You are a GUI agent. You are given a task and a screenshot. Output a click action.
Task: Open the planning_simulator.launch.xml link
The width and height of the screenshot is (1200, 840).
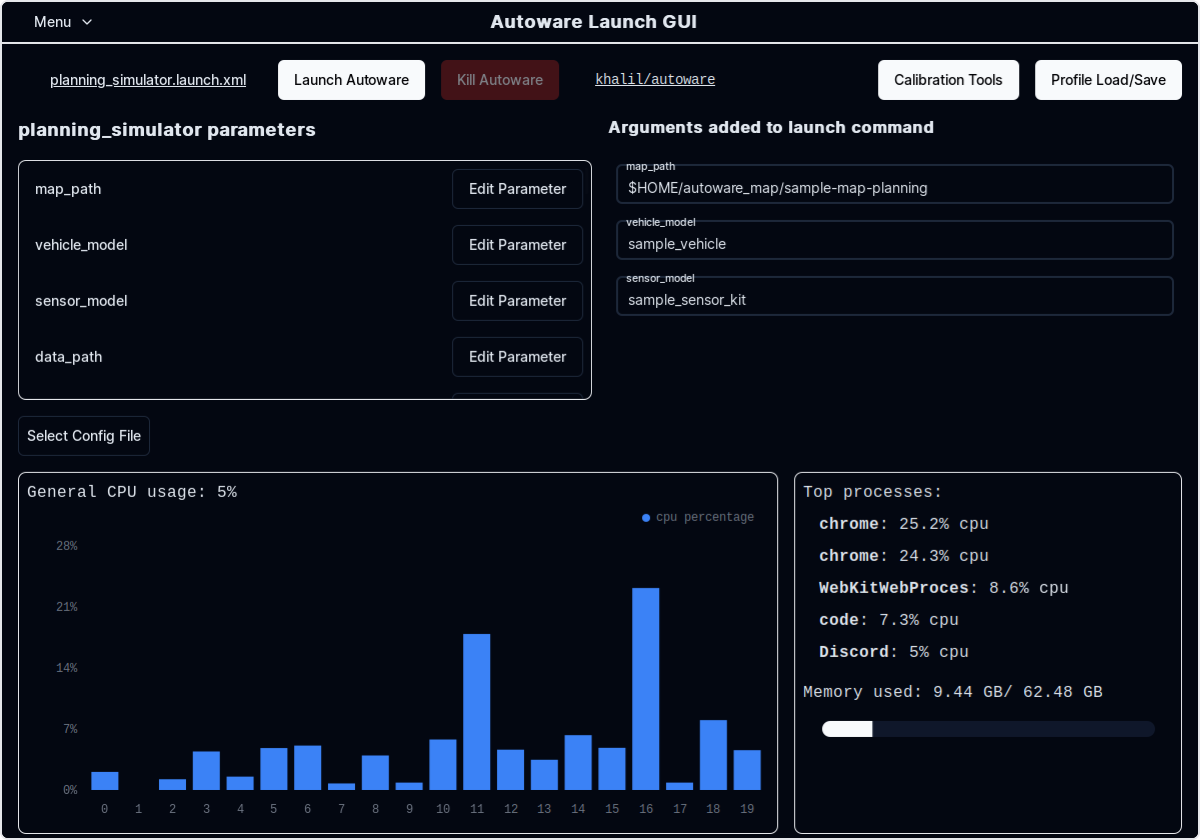tap(148, 80)
